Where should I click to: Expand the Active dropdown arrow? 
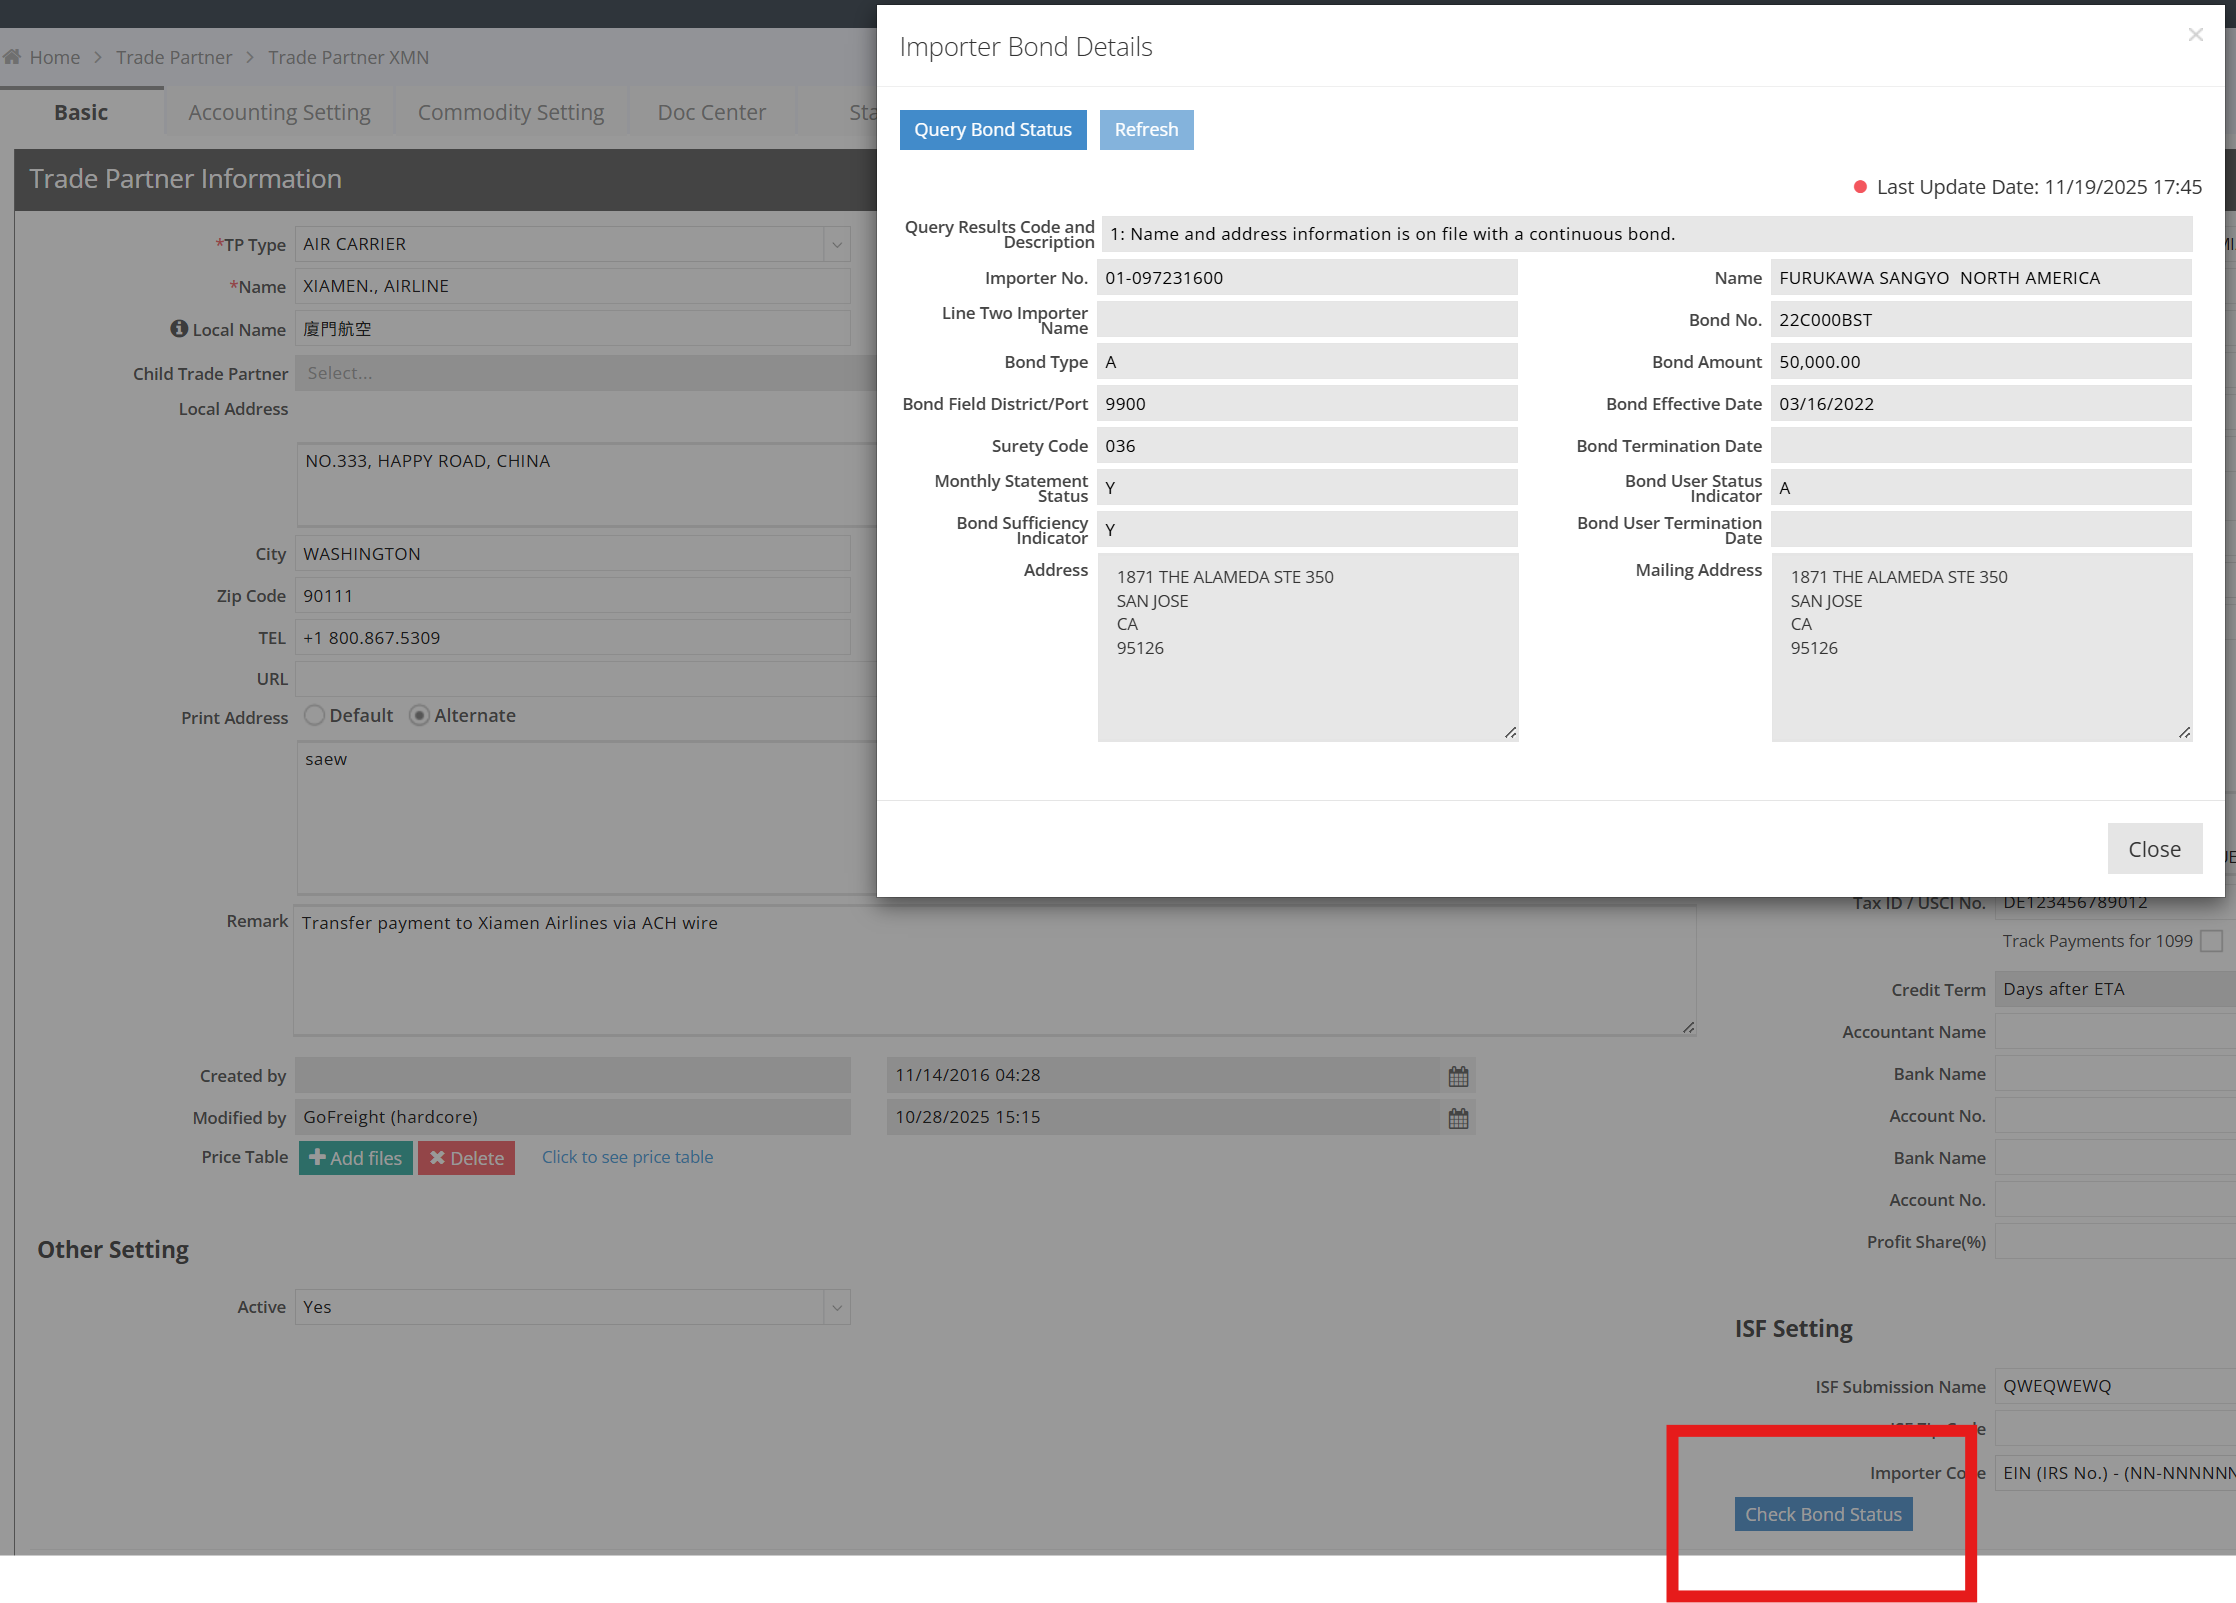[837, 1307]
